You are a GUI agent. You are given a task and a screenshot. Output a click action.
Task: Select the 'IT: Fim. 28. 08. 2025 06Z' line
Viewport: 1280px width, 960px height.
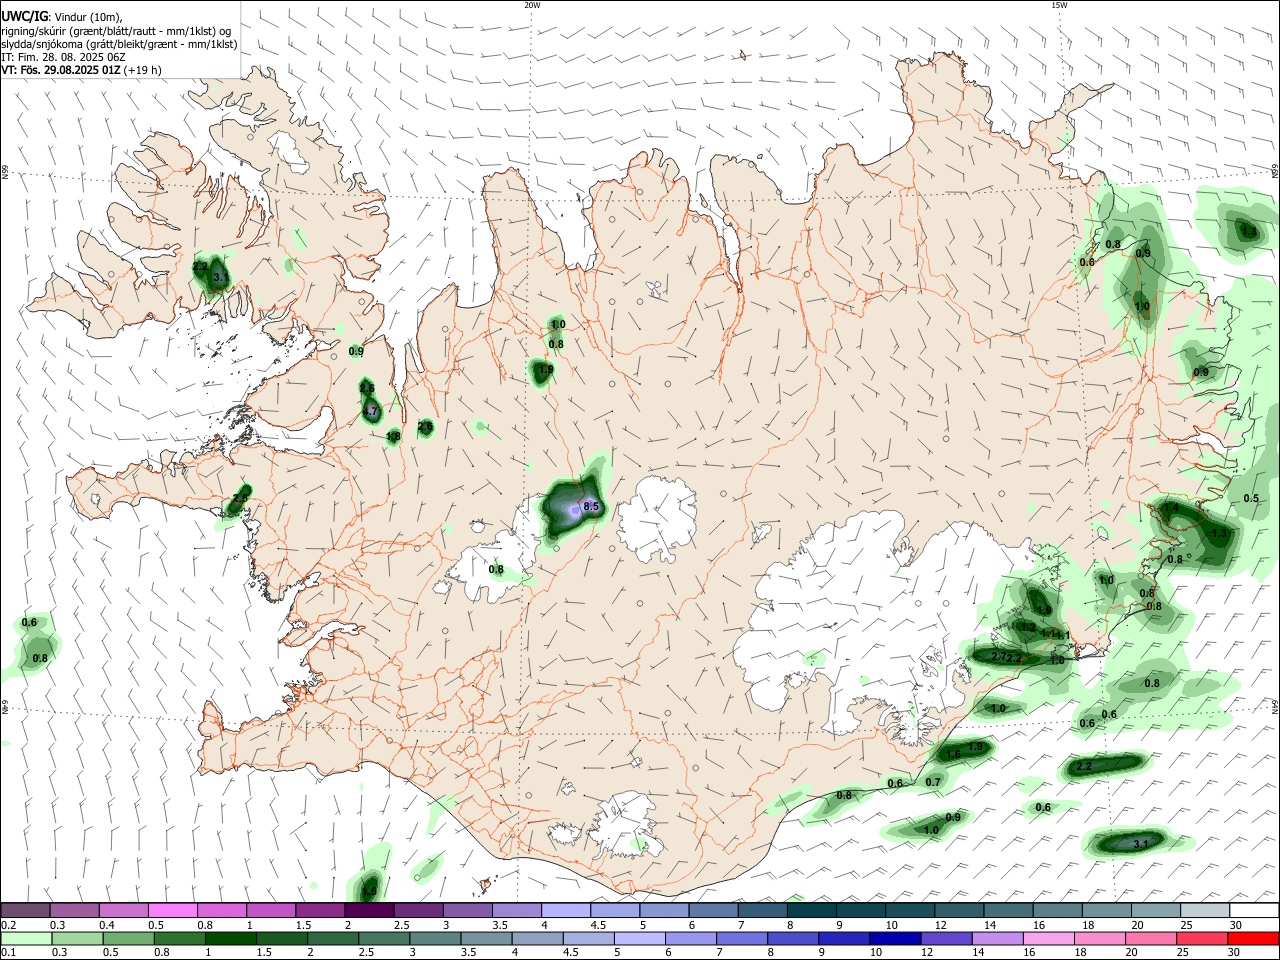click(63, 57)
